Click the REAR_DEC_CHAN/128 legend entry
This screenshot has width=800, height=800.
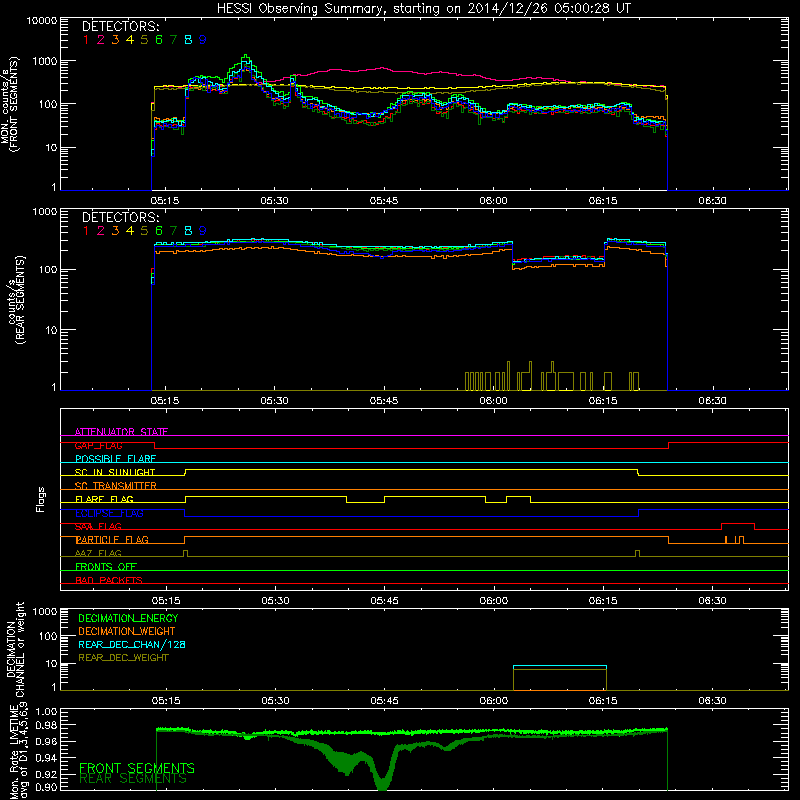click(x=132, y=645)
